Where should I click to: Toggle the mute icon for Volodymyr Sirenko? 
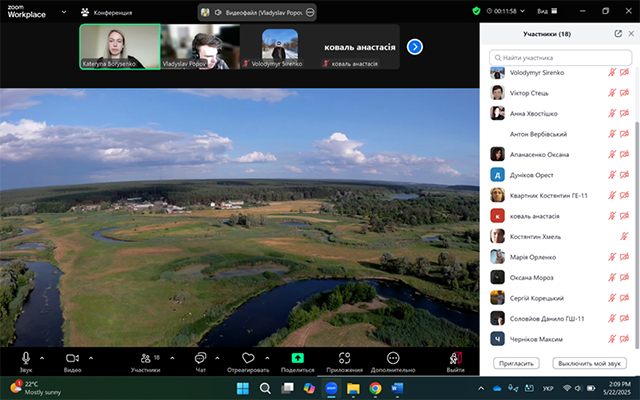click(x=612, y=72)
